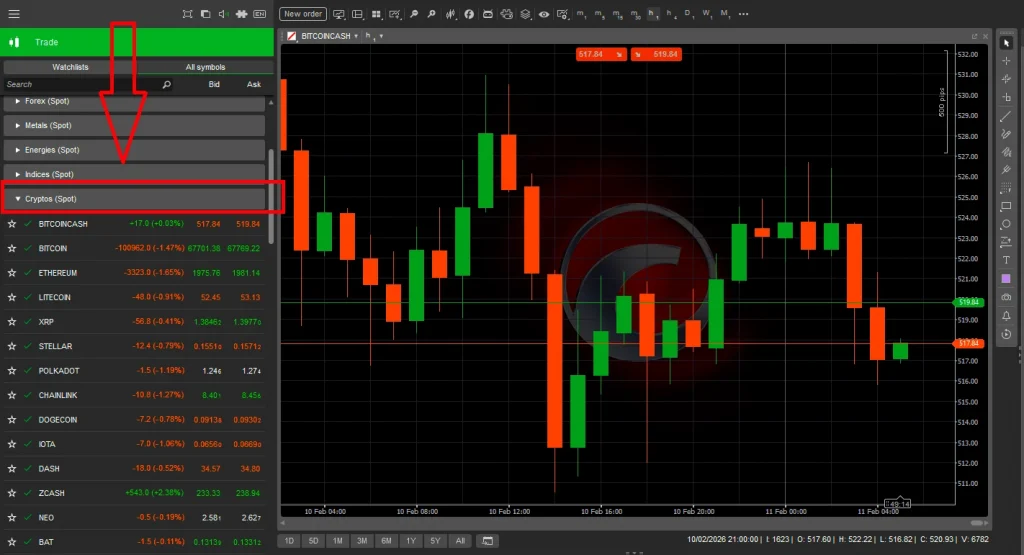
Task: Open the chart type candlestick dropdown
Action: click(x=451, y=14)
